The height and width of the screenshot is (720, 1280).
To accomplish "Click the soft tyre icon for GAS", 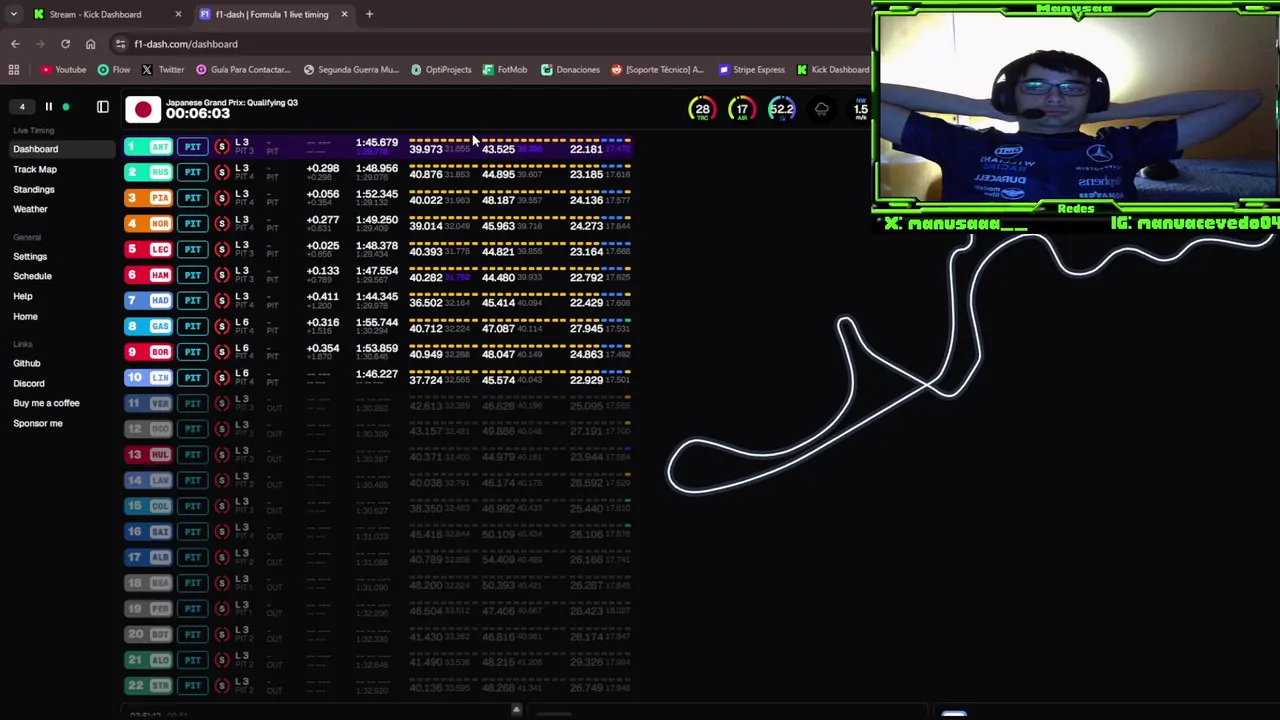I will click(222, 326).
